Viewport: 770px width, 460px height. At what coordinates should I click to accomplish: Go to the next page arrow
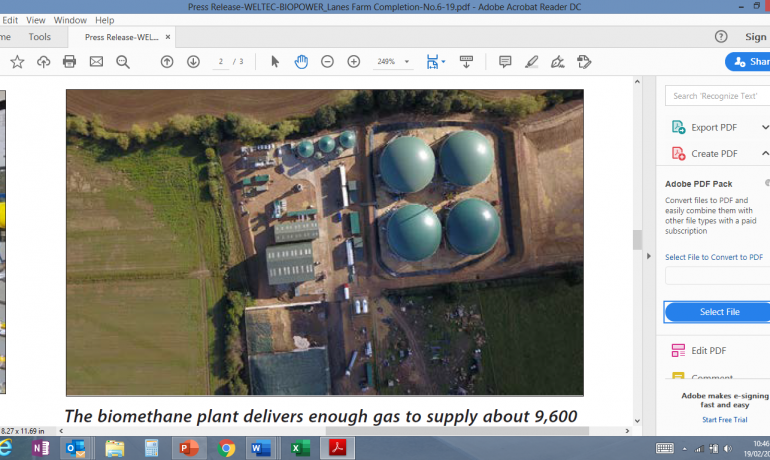[193, 62]
